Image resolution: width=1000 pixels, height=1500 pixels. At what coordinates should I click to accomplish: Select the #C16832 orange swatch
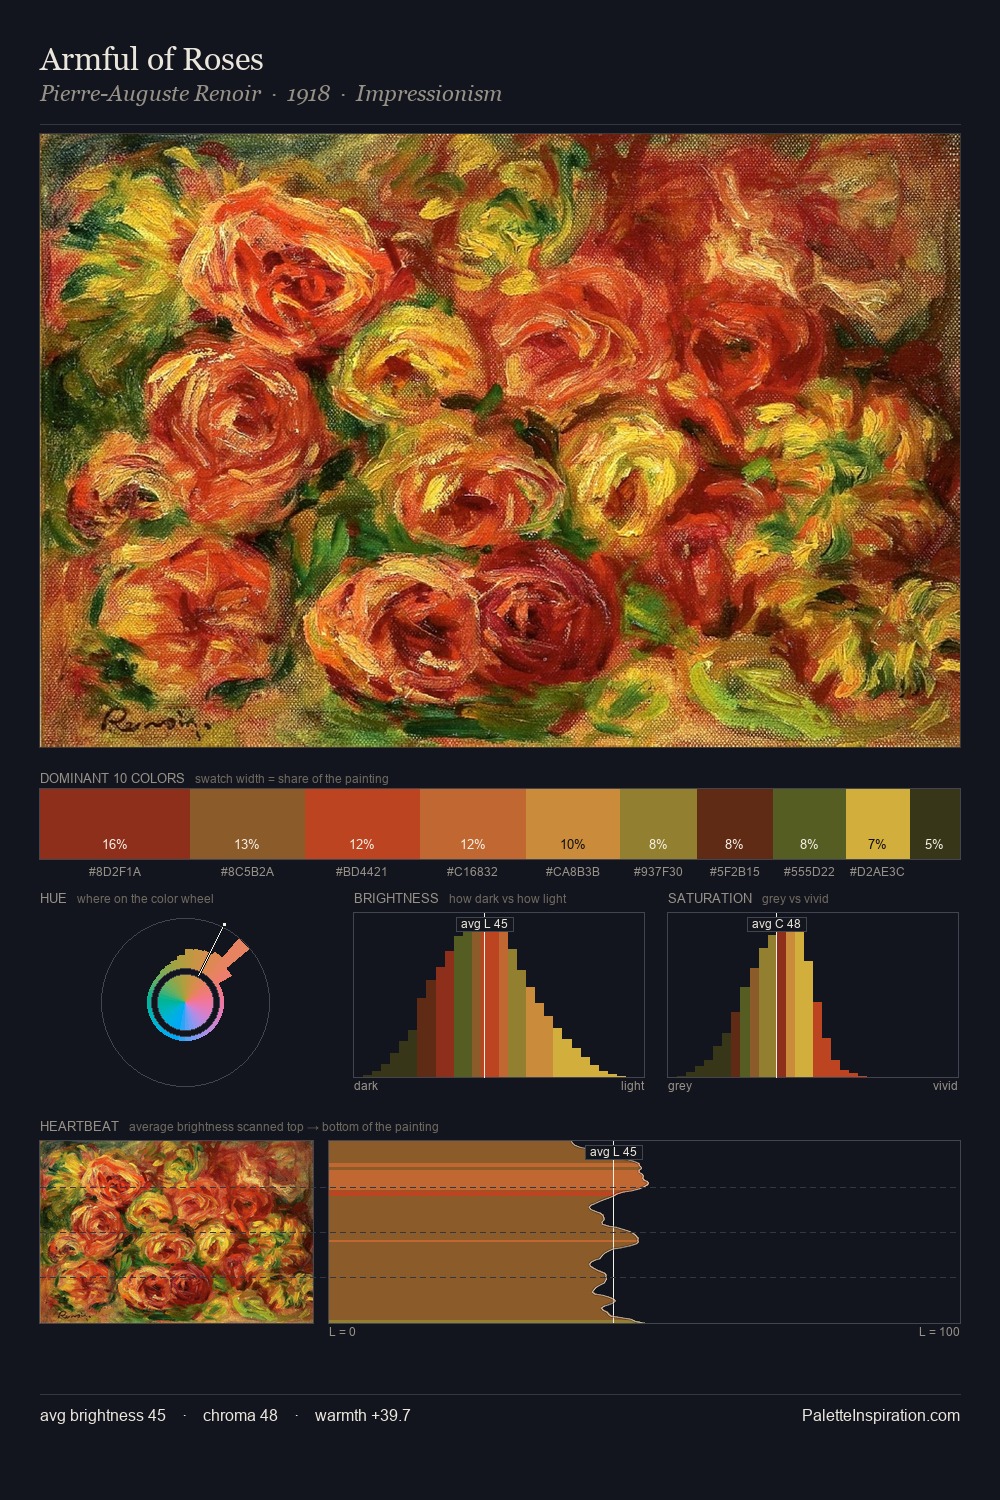(x=473, y=824)
